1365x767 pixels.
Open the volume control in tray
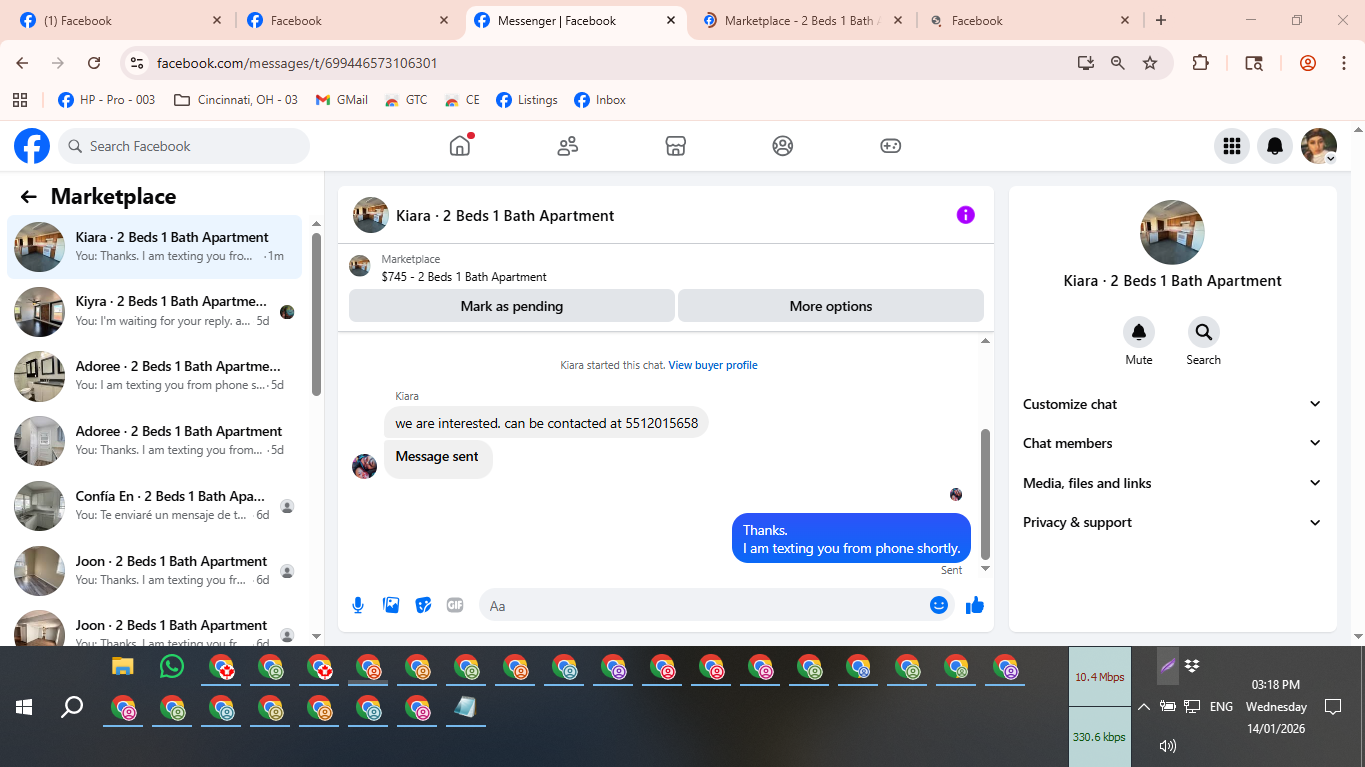[x=1167, y=745]
